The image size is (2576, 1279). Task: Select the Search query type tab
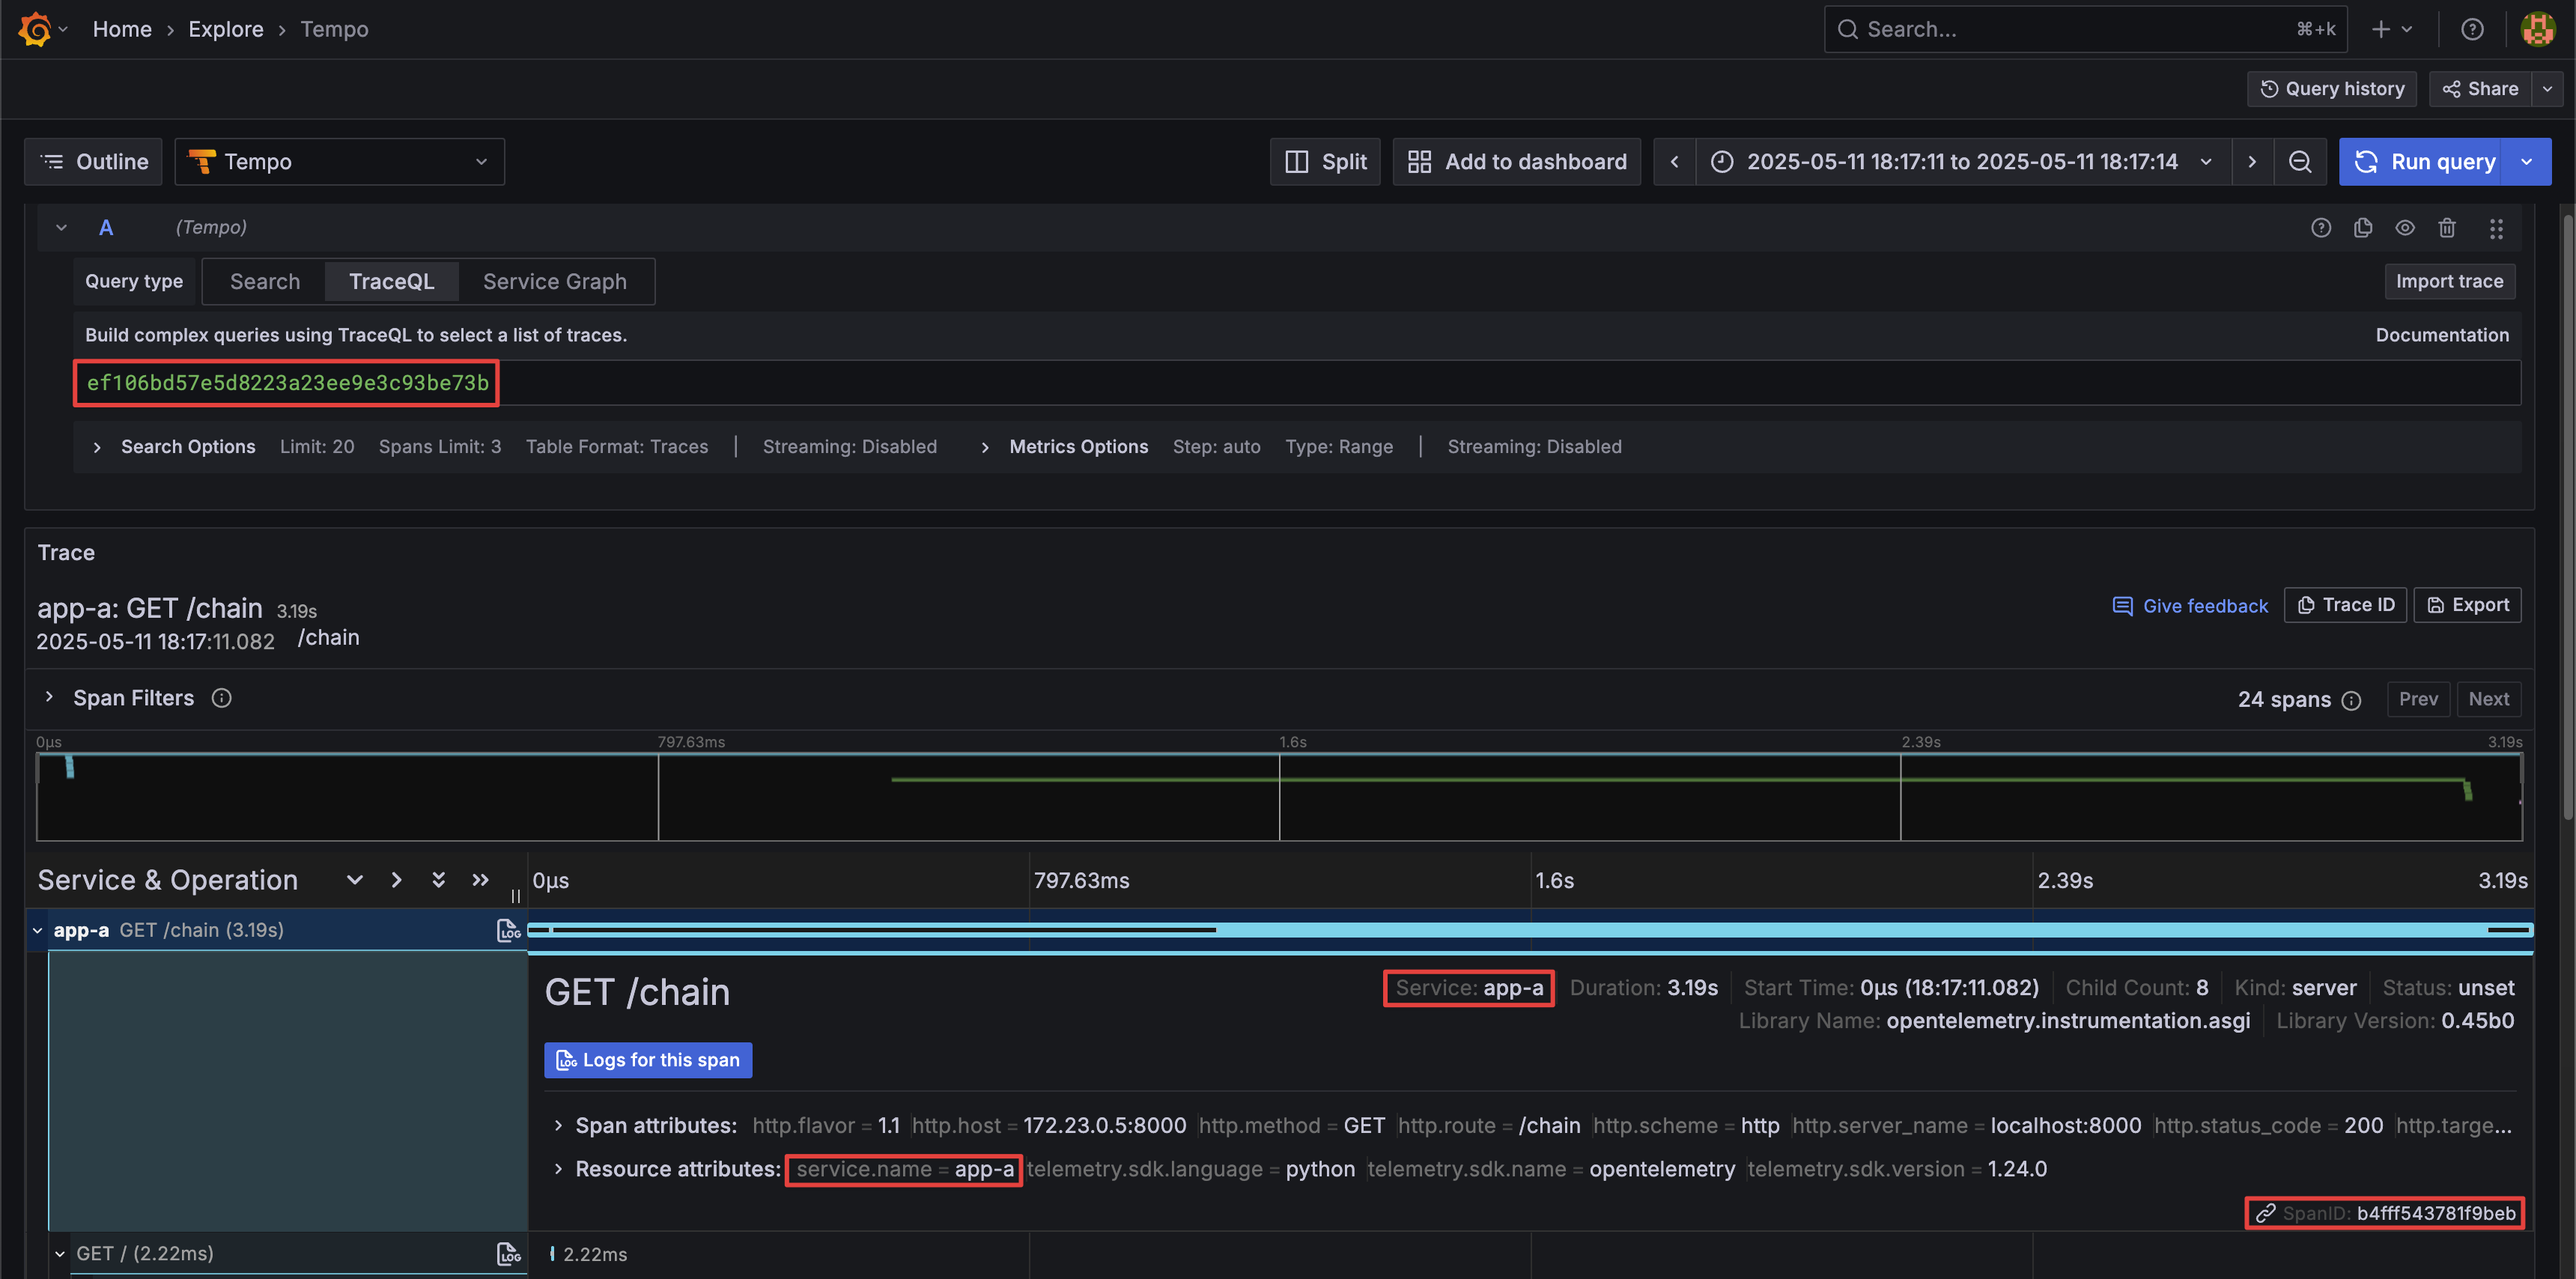click(x=265, y=282)
